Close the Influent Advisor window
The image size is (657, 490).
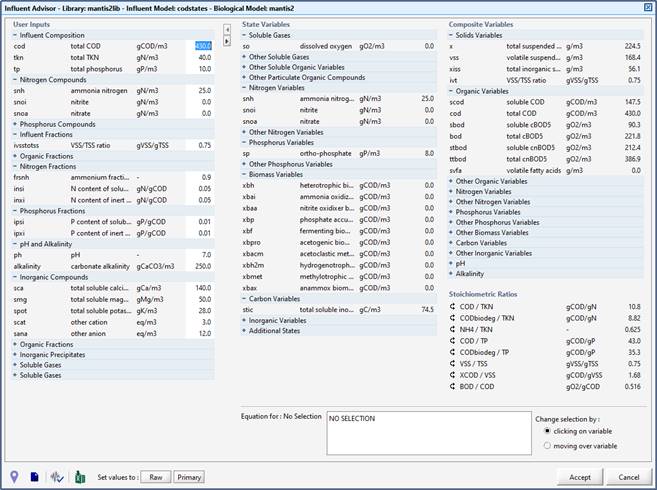pyautogui.click(x=648, y=7)
